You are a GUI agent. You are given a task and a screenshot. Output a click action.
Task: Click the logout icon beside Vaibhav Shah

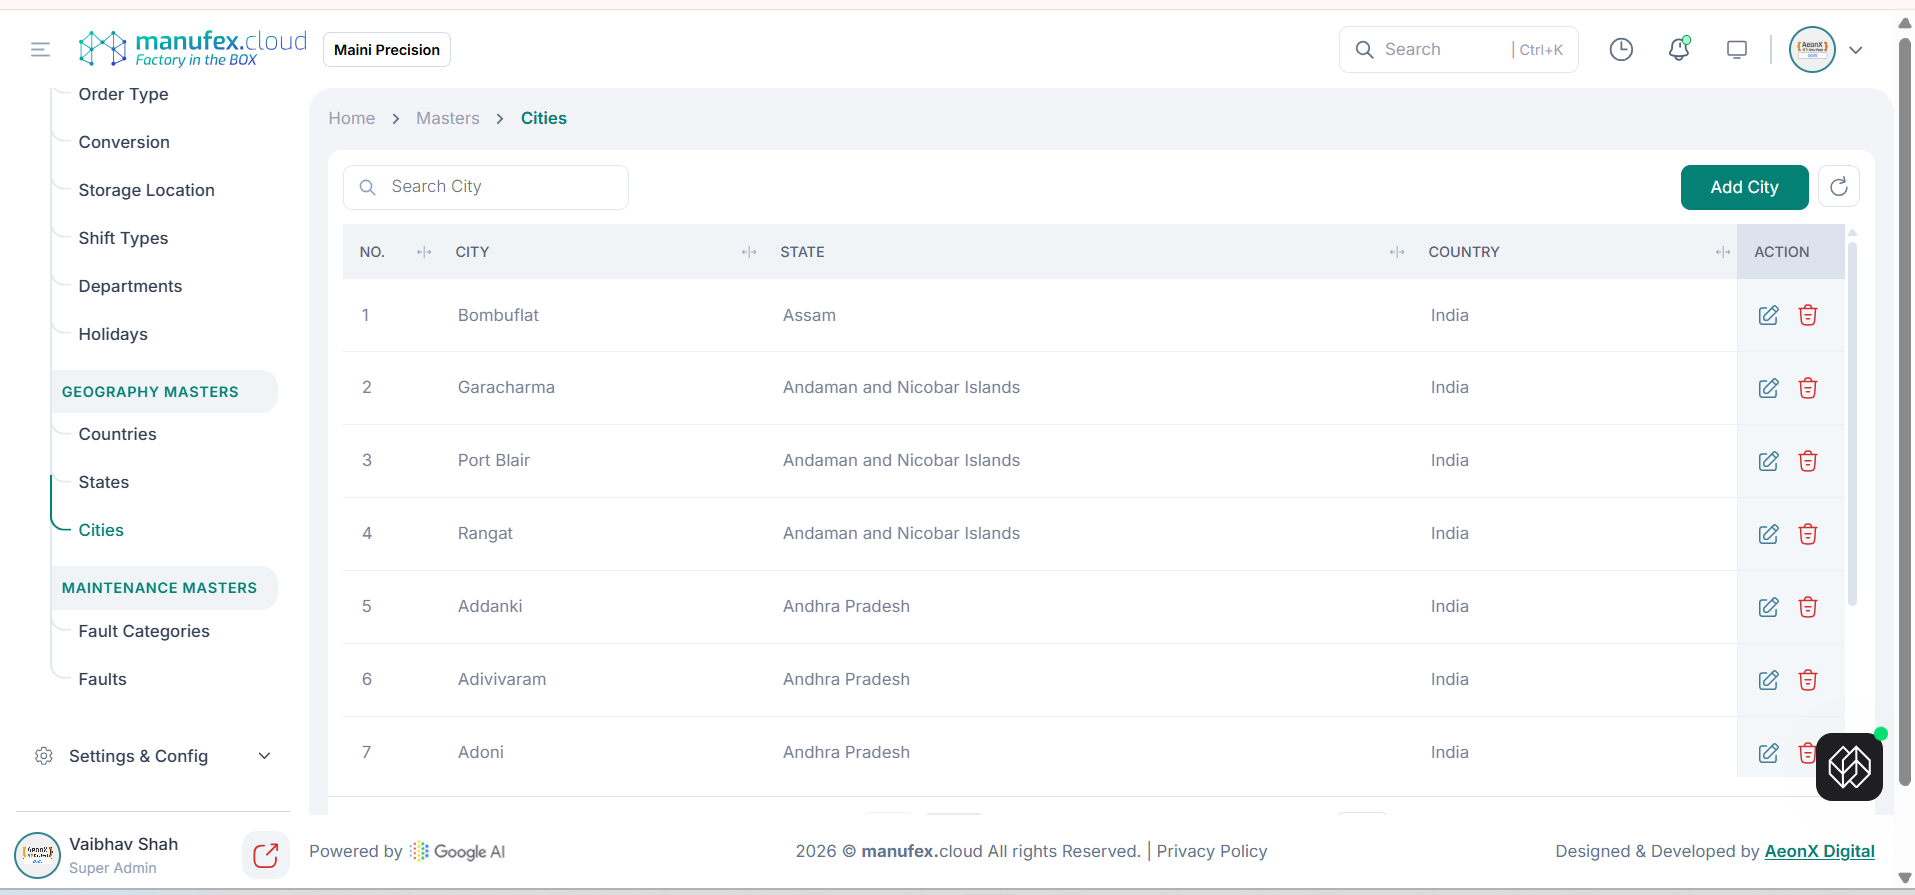click(265, 855)
